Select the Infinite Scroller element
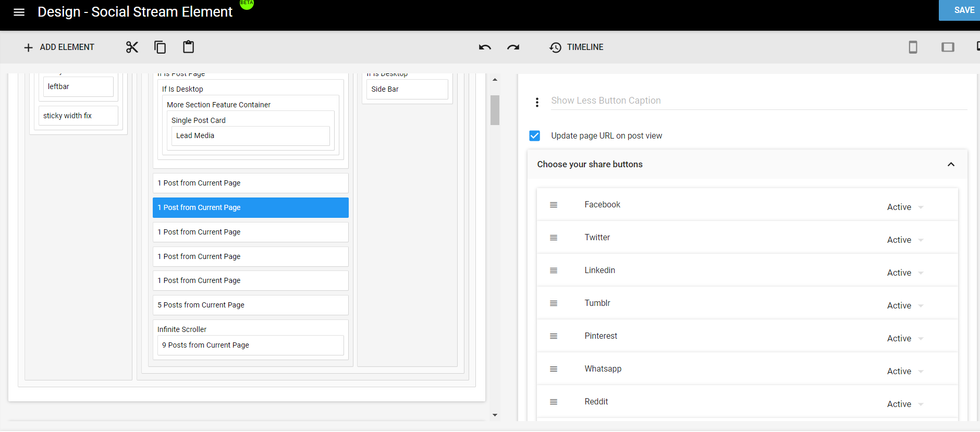The image size is (980, 432). coord(184,329)
